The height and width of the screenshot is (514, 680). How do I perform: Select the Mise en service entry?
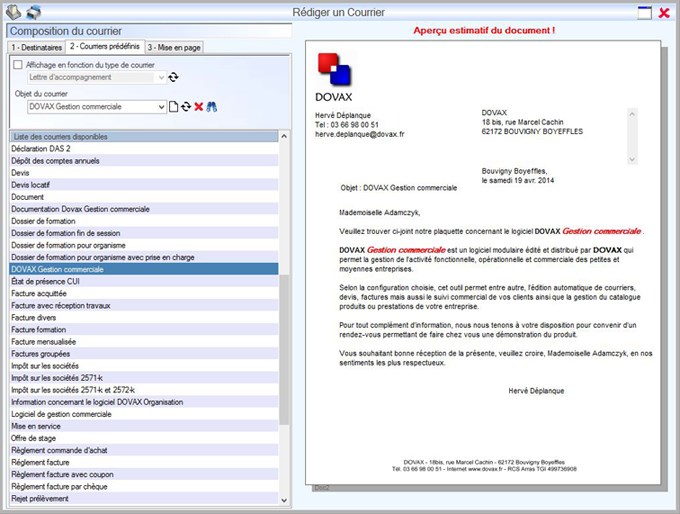pos(144,426)
